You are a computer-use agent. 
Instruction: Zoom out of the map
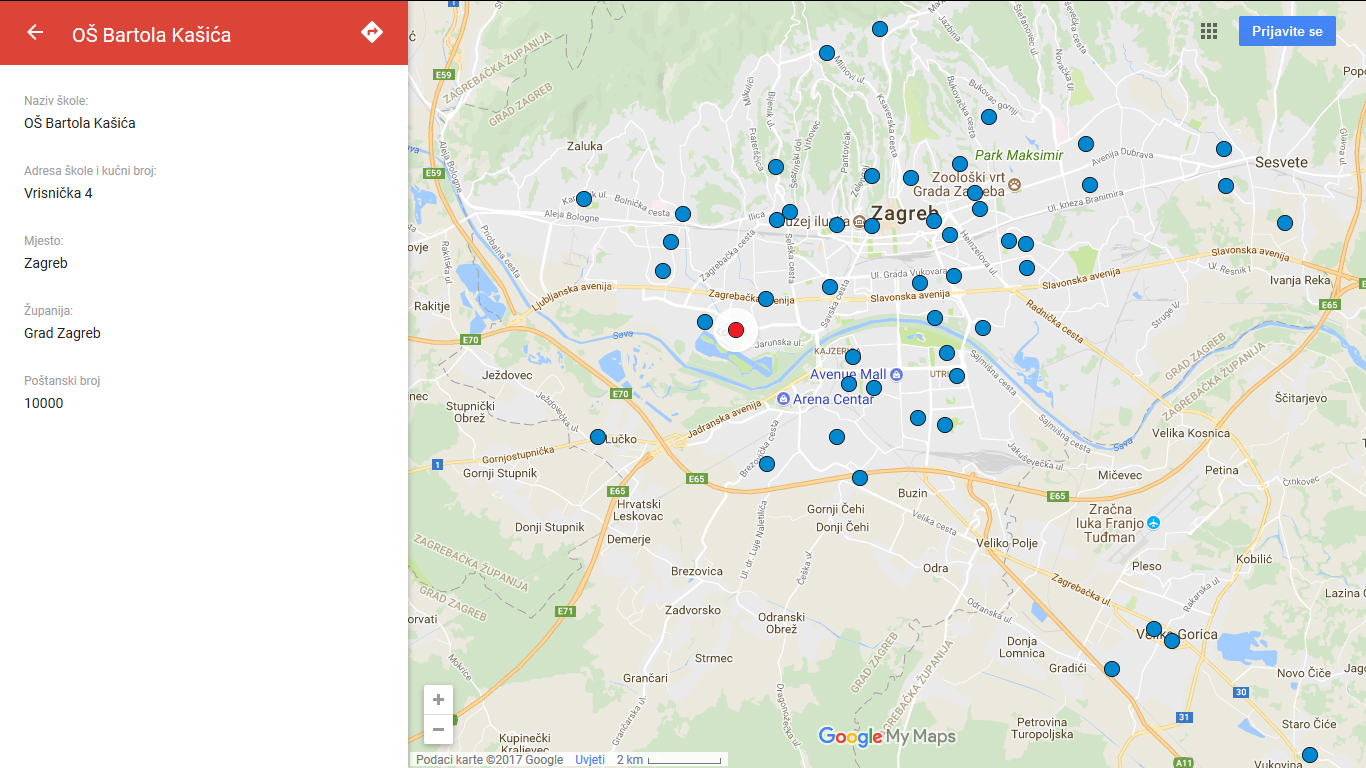[x=438, y=729]
